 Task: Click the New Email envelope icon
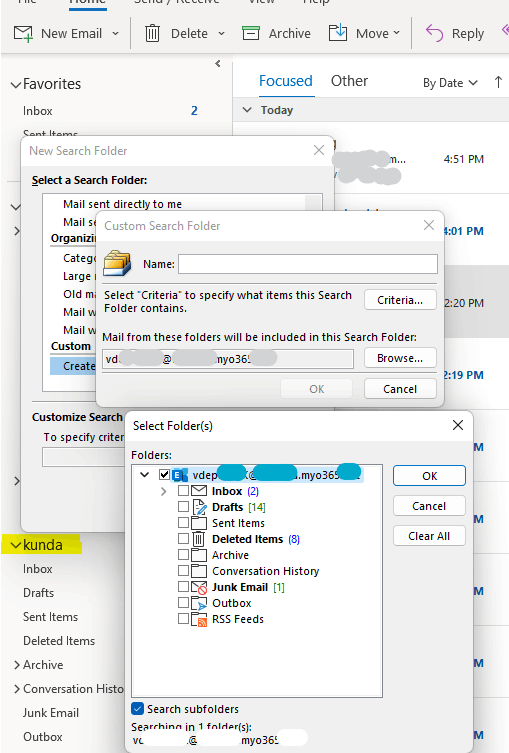(x=23, y=34)
